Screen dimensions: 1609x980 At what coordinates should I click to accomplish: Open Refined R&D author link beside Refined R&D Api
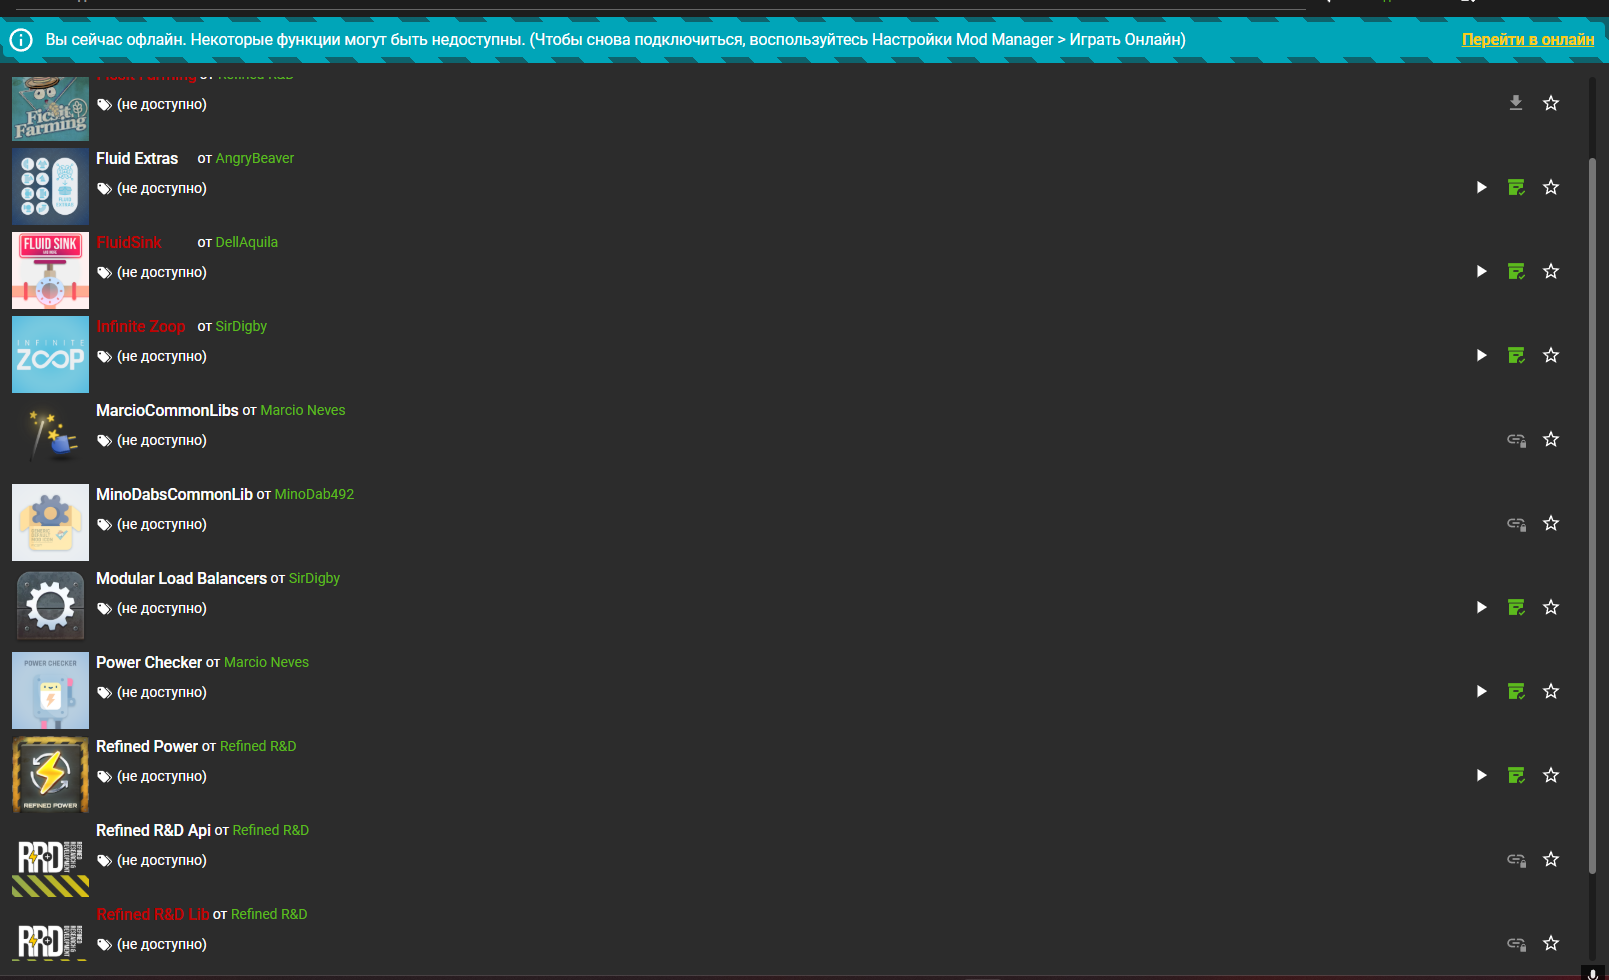271,830
